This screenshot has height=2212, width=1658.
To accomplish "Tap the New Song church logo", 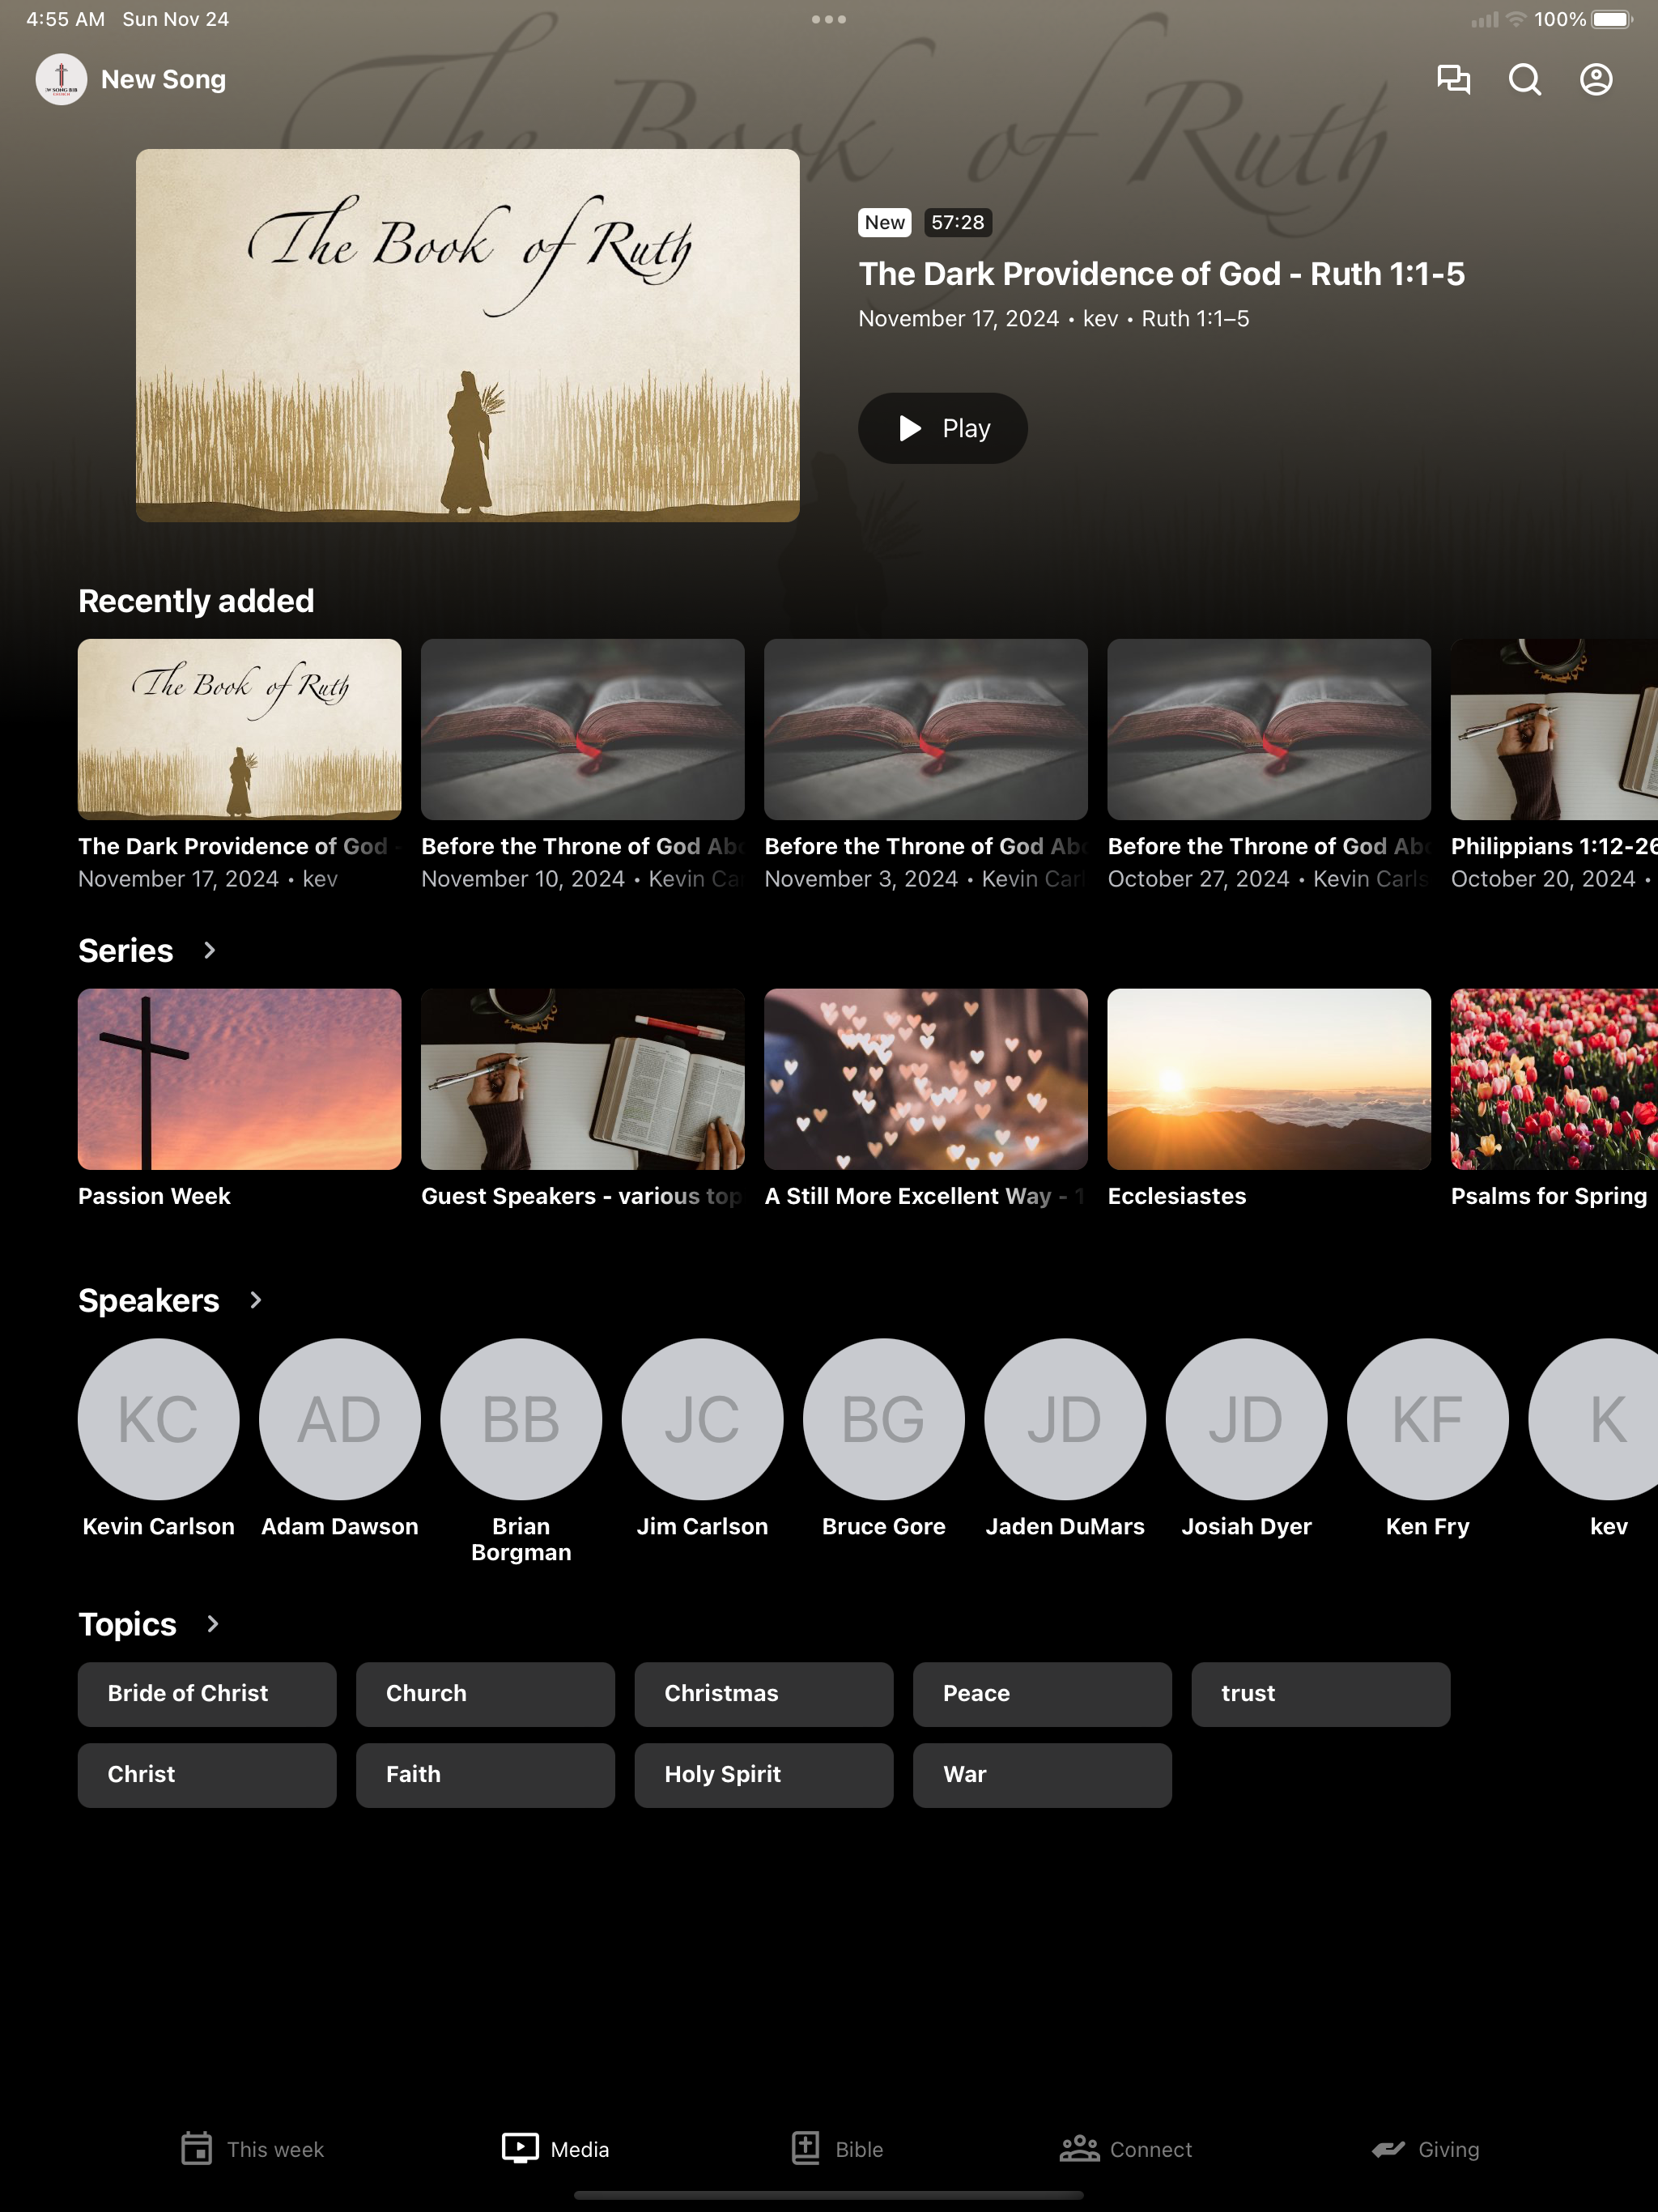I will pos(61,79).
